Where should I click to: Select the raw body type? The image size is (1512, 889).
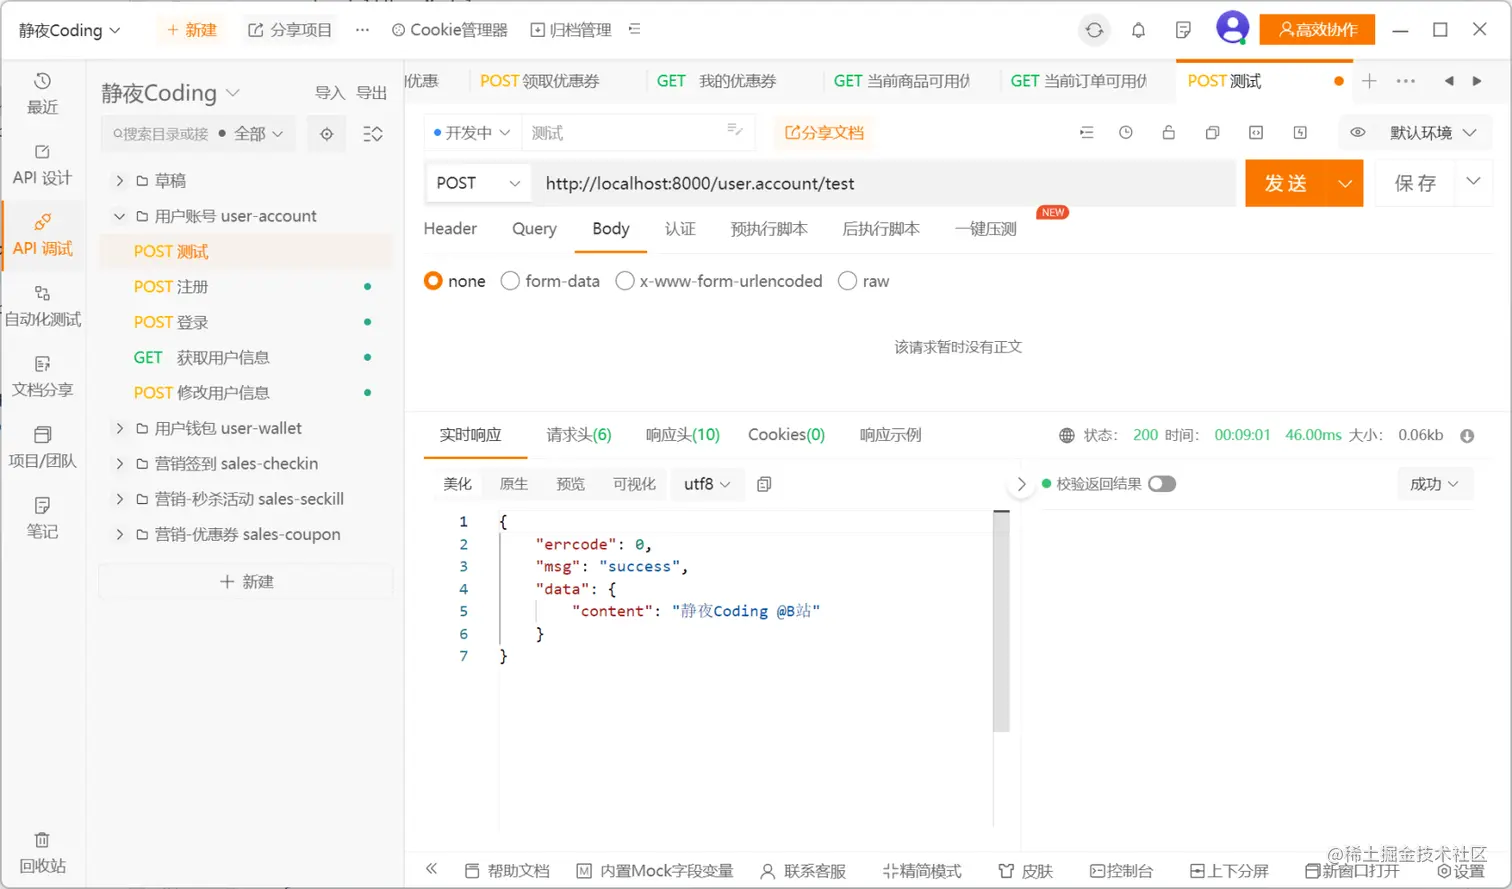coord(864,281)
